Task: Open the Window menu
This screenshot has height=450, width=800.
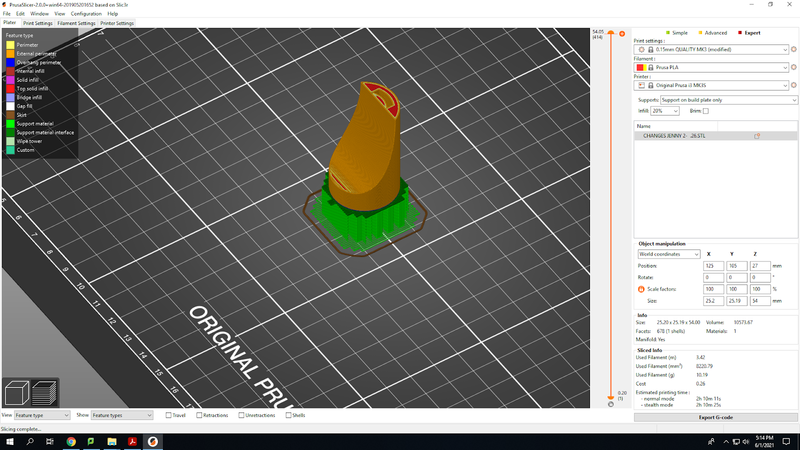Action: pyautogui.click(x=39, y=14)
